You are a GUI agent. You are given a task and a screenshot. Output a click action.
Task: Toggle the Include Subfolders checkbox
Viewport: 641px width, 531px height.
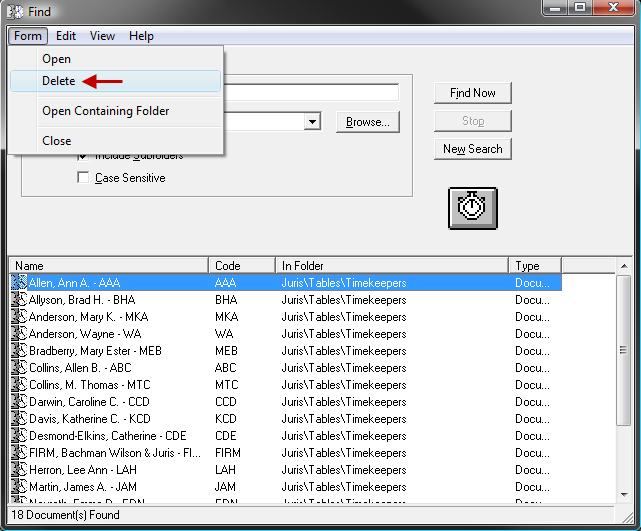[x=84, y=155]
